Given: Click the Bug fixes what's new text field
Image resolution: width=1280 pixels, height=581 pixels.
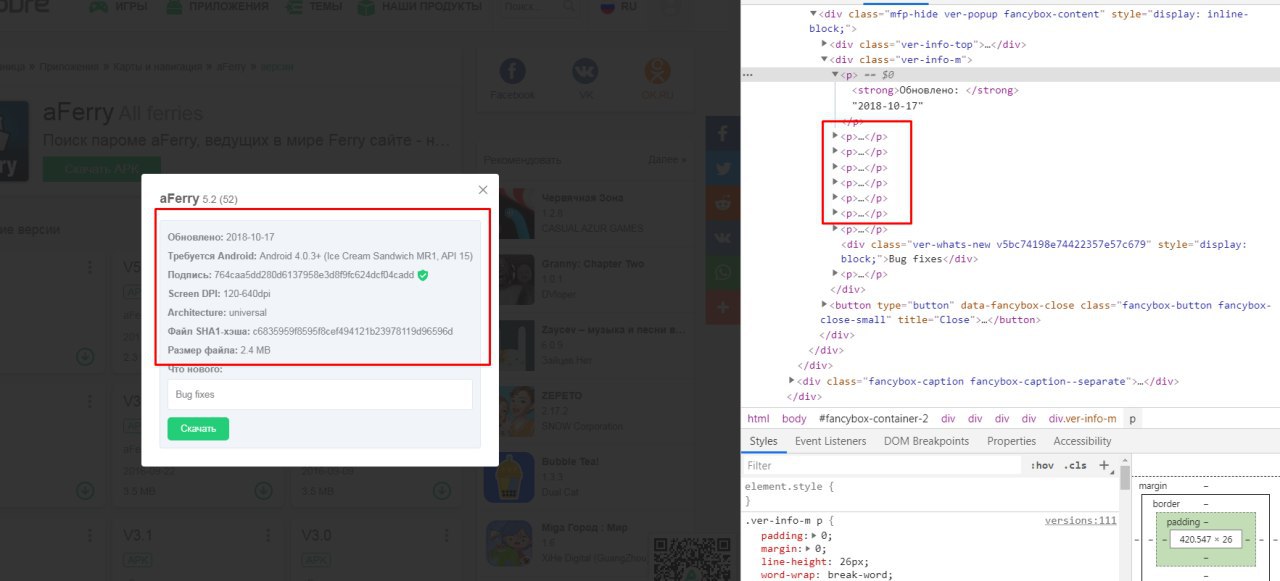Looking at the screenshot, I should (319, 394).
